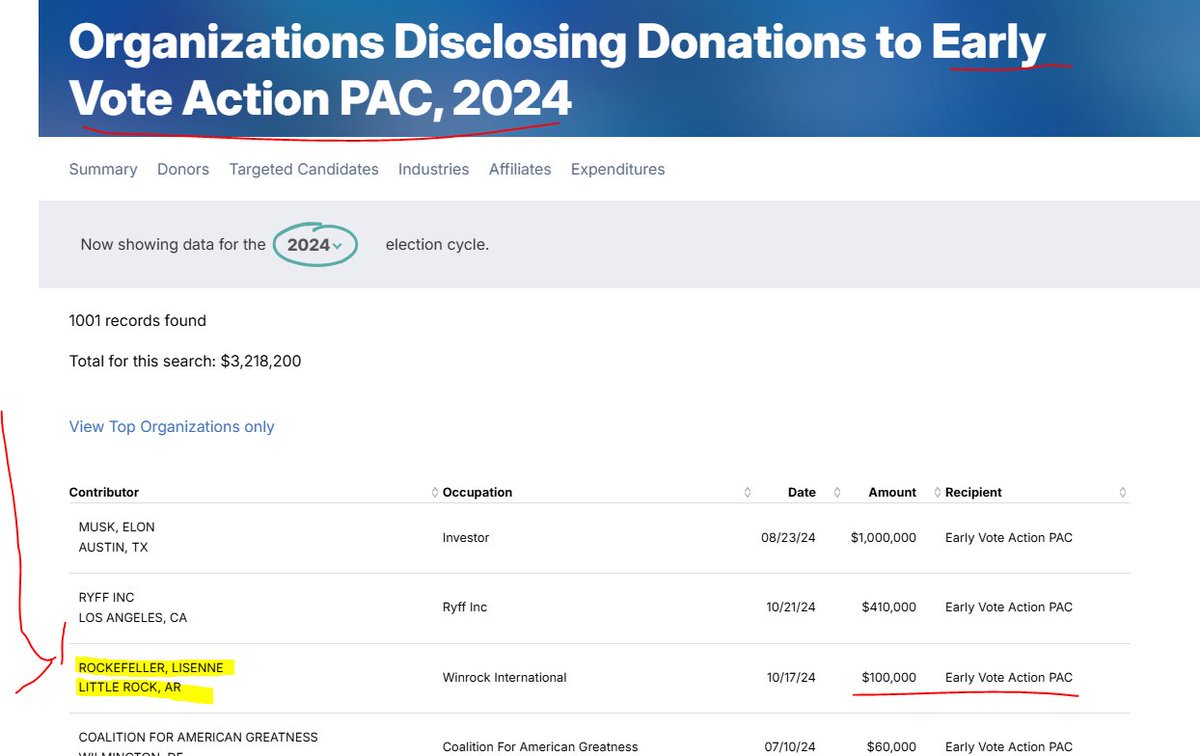Viewport: 1200px width, 756px height.
Task: Open the Affiliates tab
Action: (x=520, y=169)
